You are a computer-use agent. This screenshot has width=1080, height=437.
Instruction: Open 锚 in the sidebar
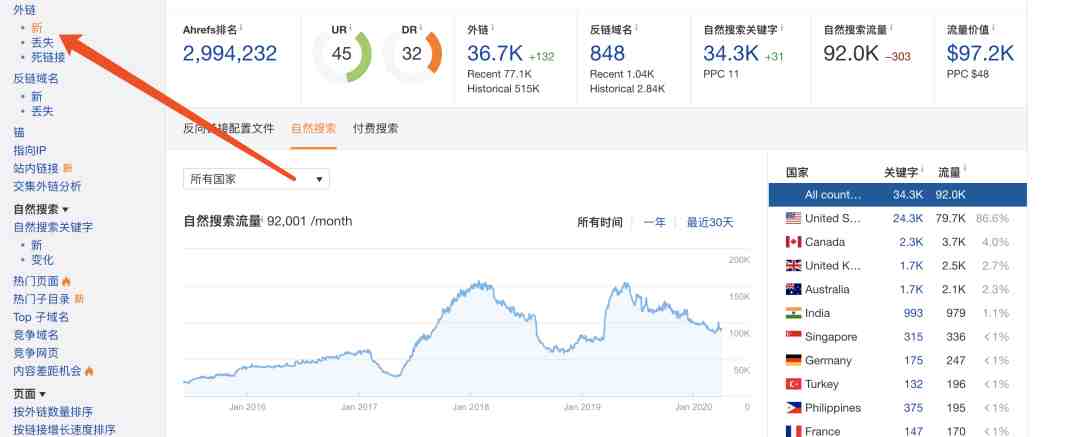click(19, 132)
